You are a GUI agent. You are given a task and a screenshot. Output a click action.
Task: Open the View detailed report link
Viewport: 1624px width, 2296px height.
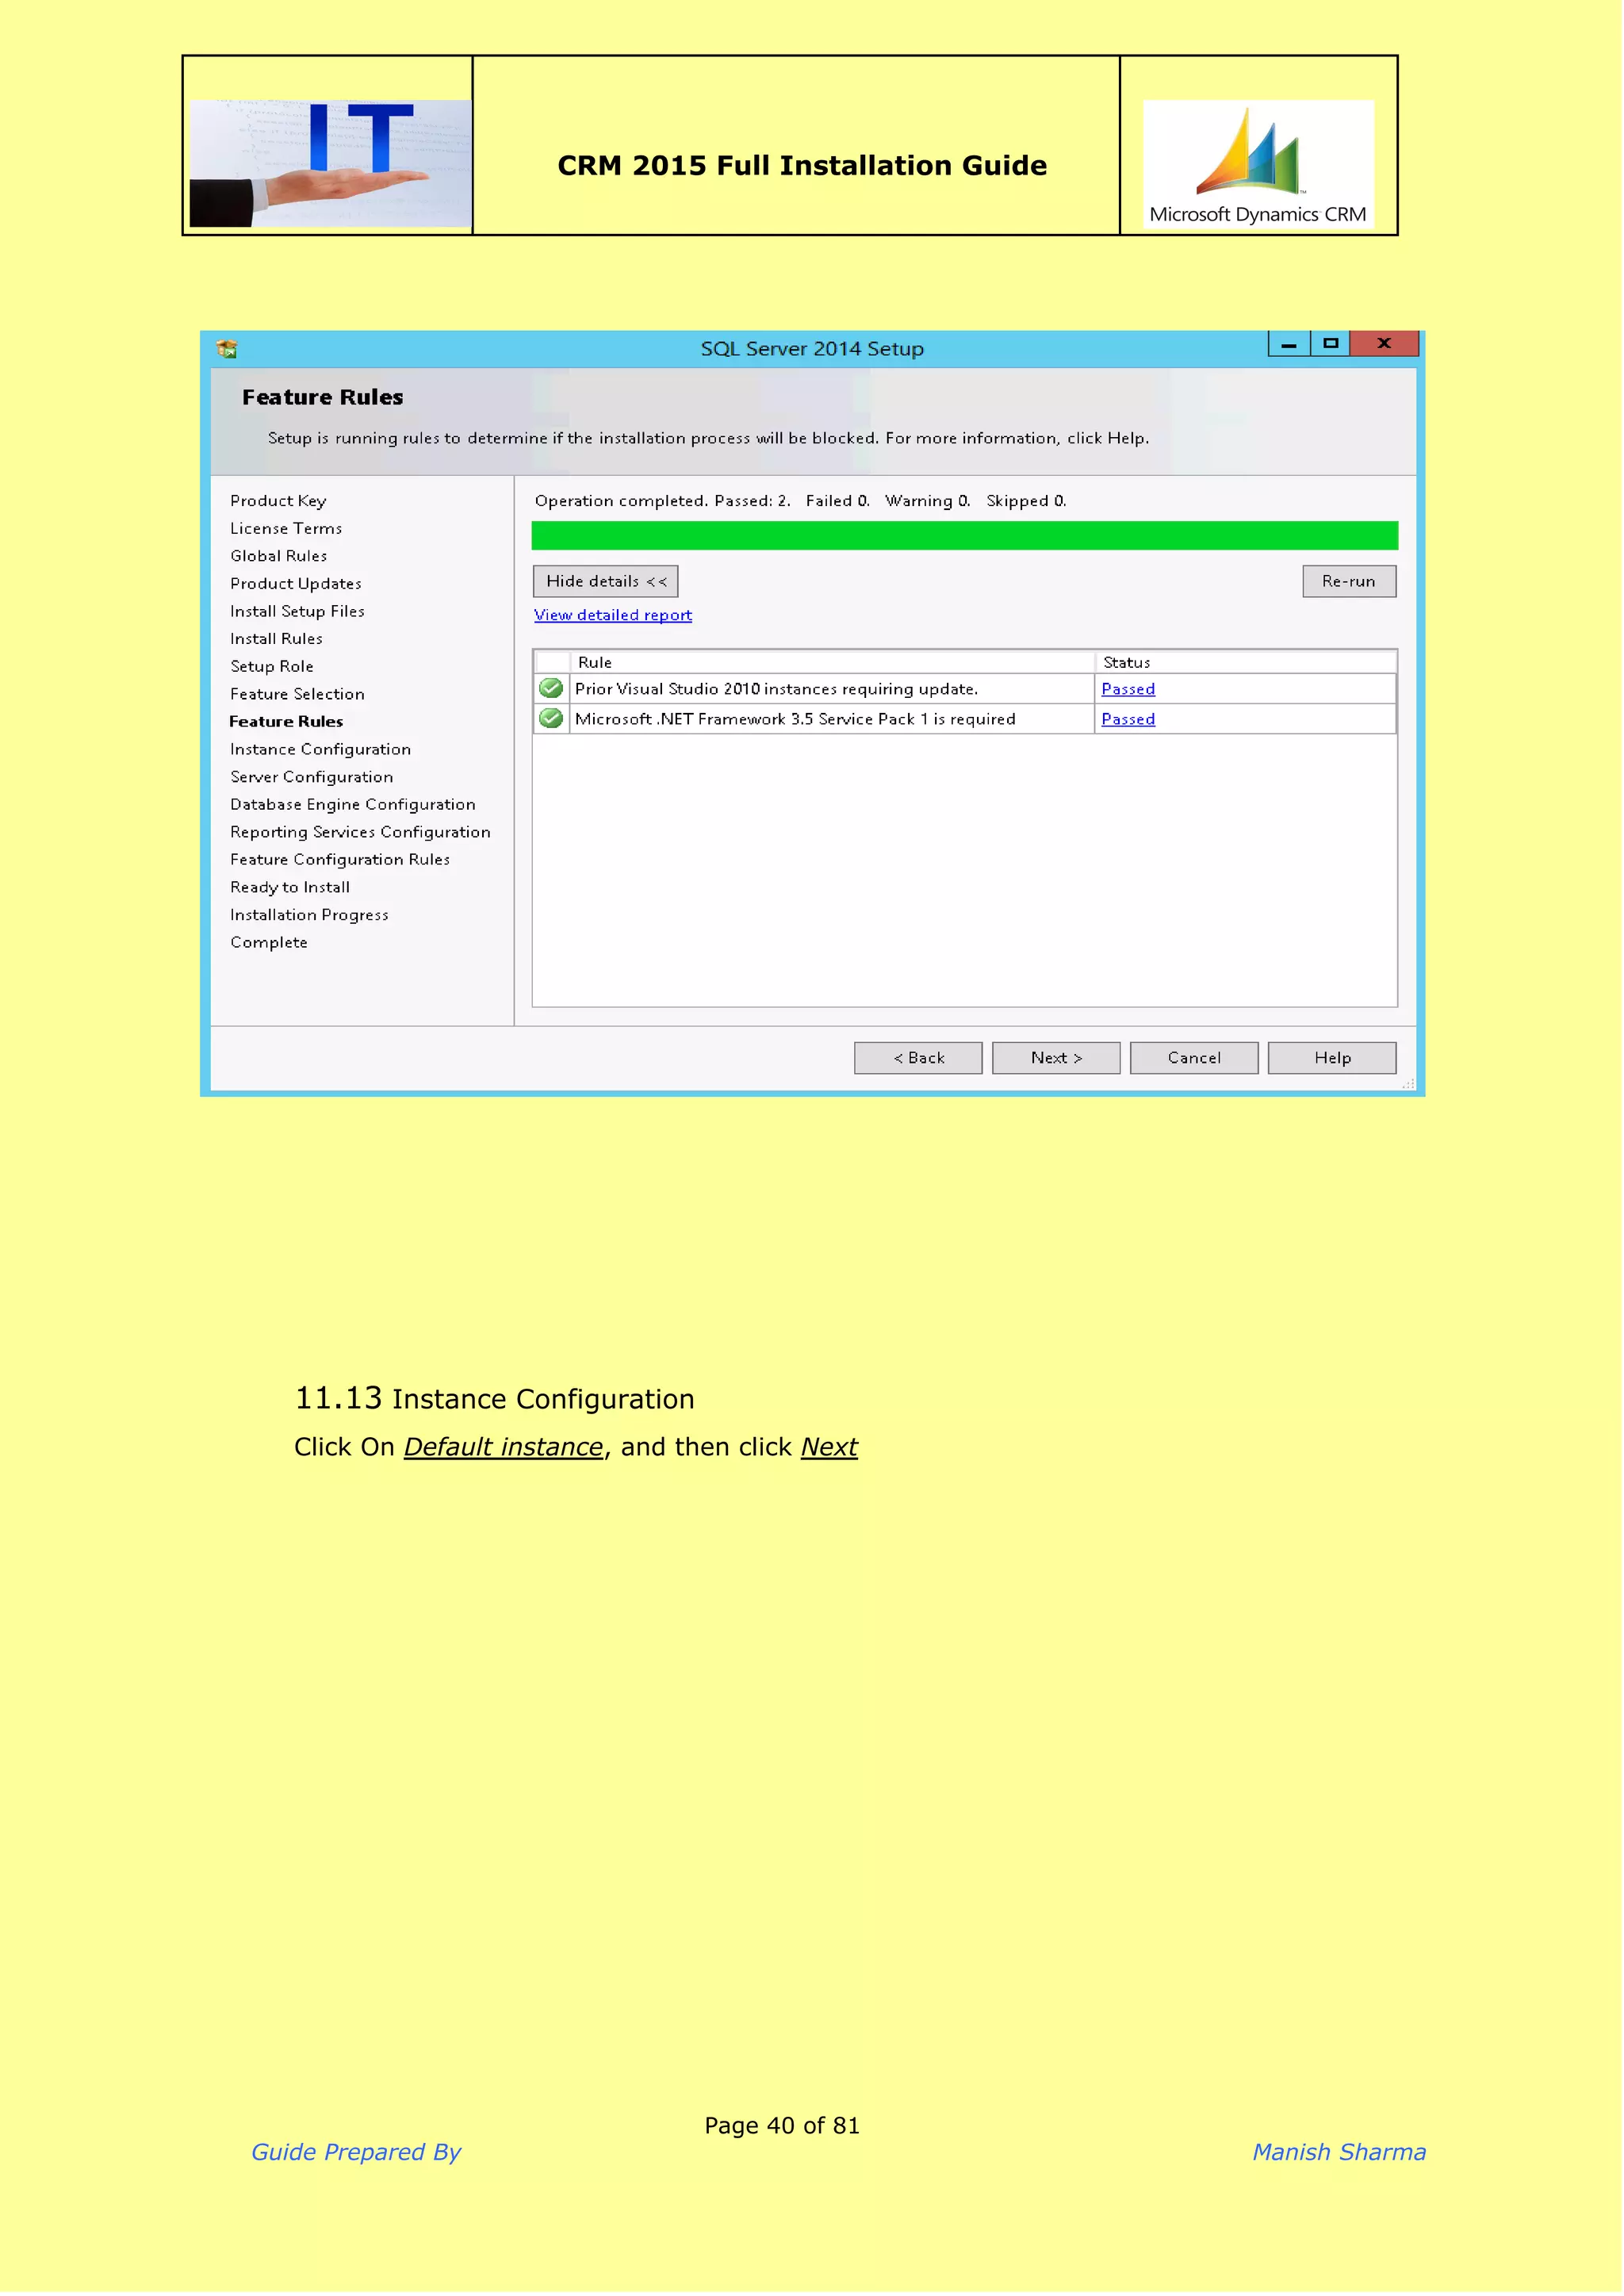614,616
